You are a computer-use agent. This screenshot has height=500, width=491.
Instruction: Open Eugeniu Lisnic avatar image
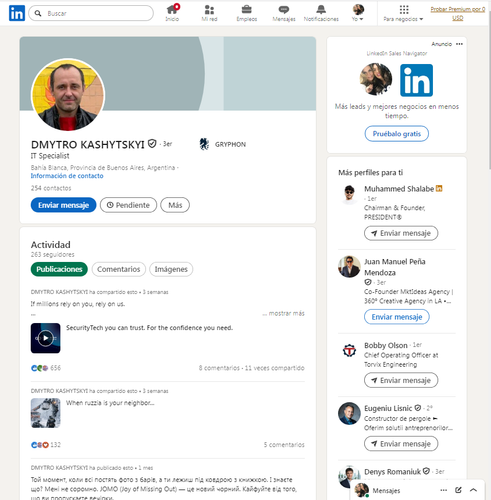[x=349, y=414]
